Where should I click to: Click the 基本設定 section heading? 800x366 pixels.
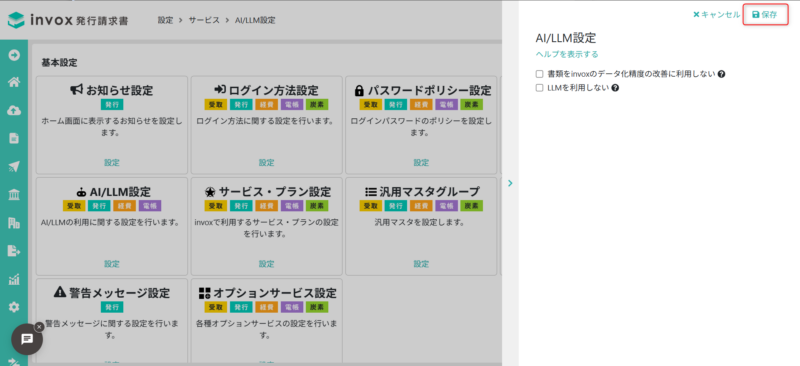click(x=59, y=63)
